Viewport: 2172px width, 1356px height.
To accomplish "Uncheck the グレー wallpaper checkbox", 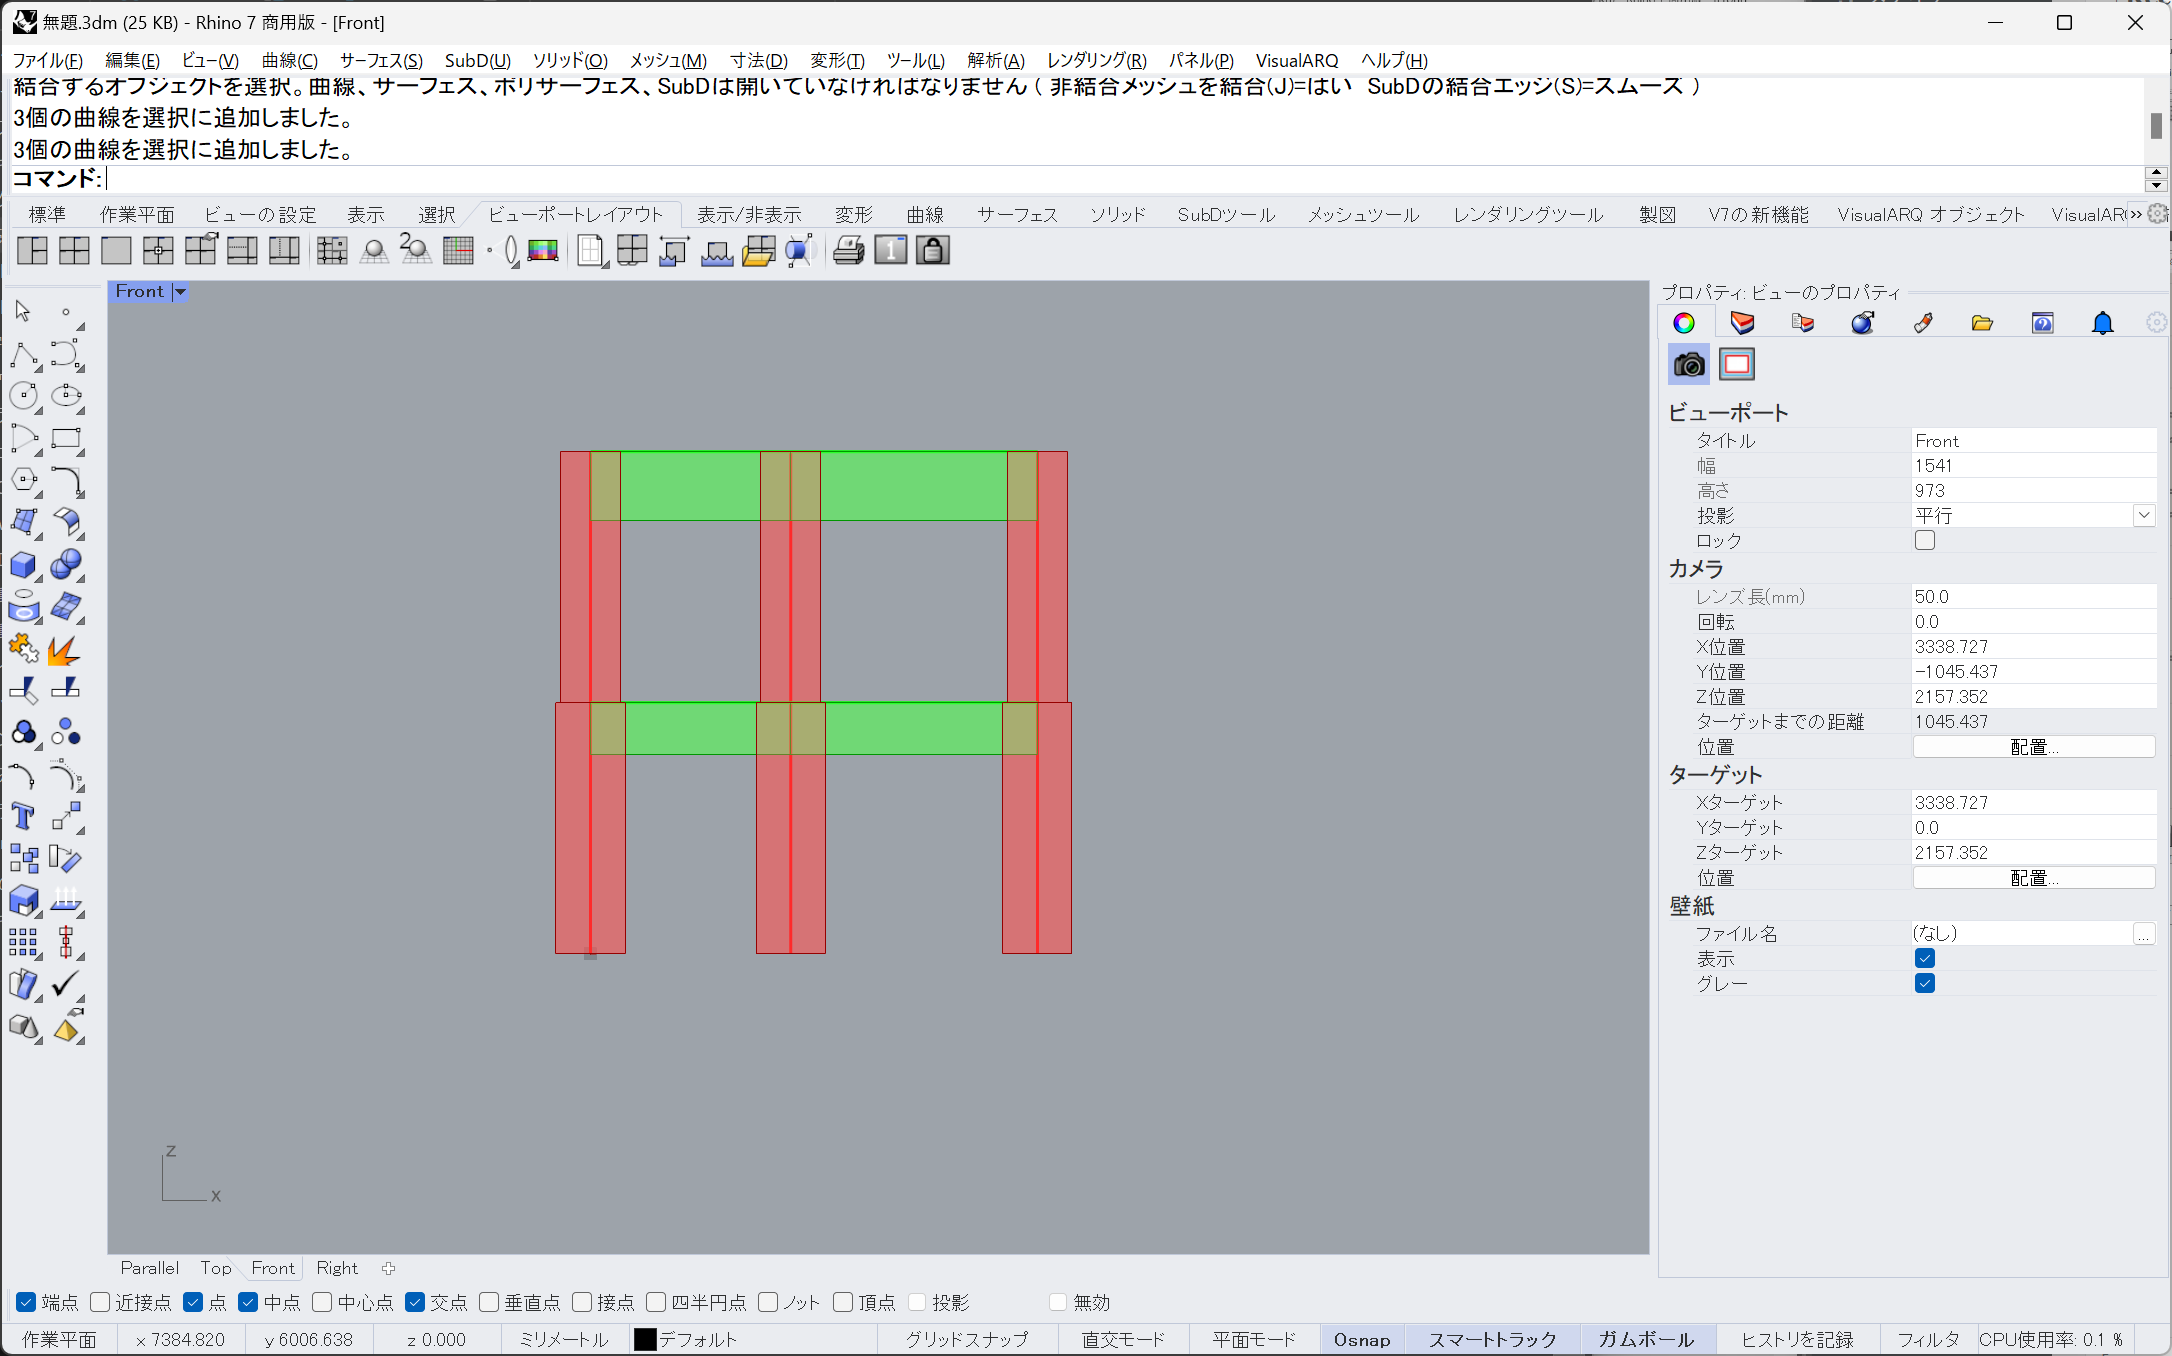I will [1925, 984].
